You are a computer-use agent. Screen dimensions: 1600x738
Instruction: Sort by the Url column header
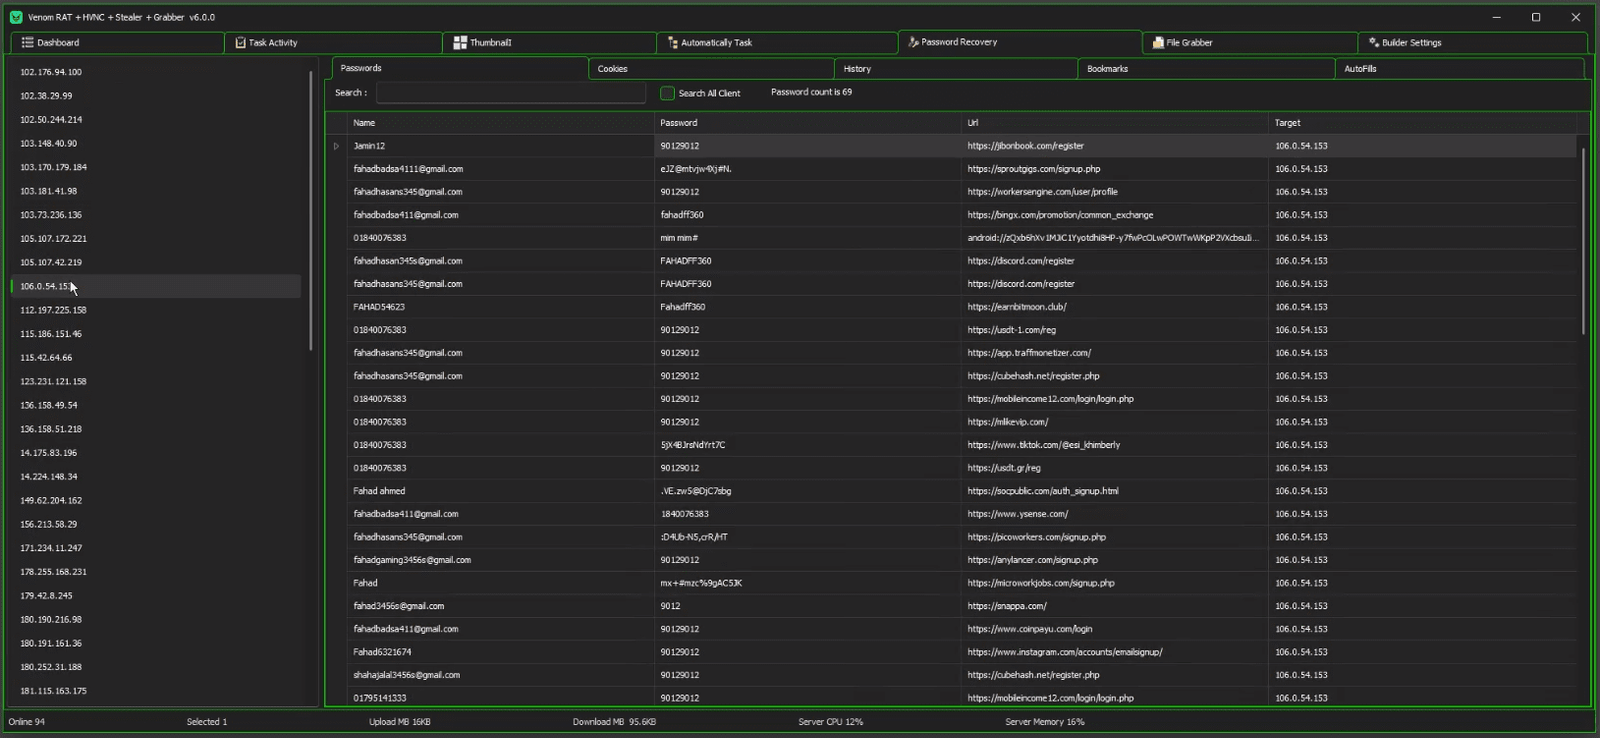pyautogui.click(x=1115, y=123)
